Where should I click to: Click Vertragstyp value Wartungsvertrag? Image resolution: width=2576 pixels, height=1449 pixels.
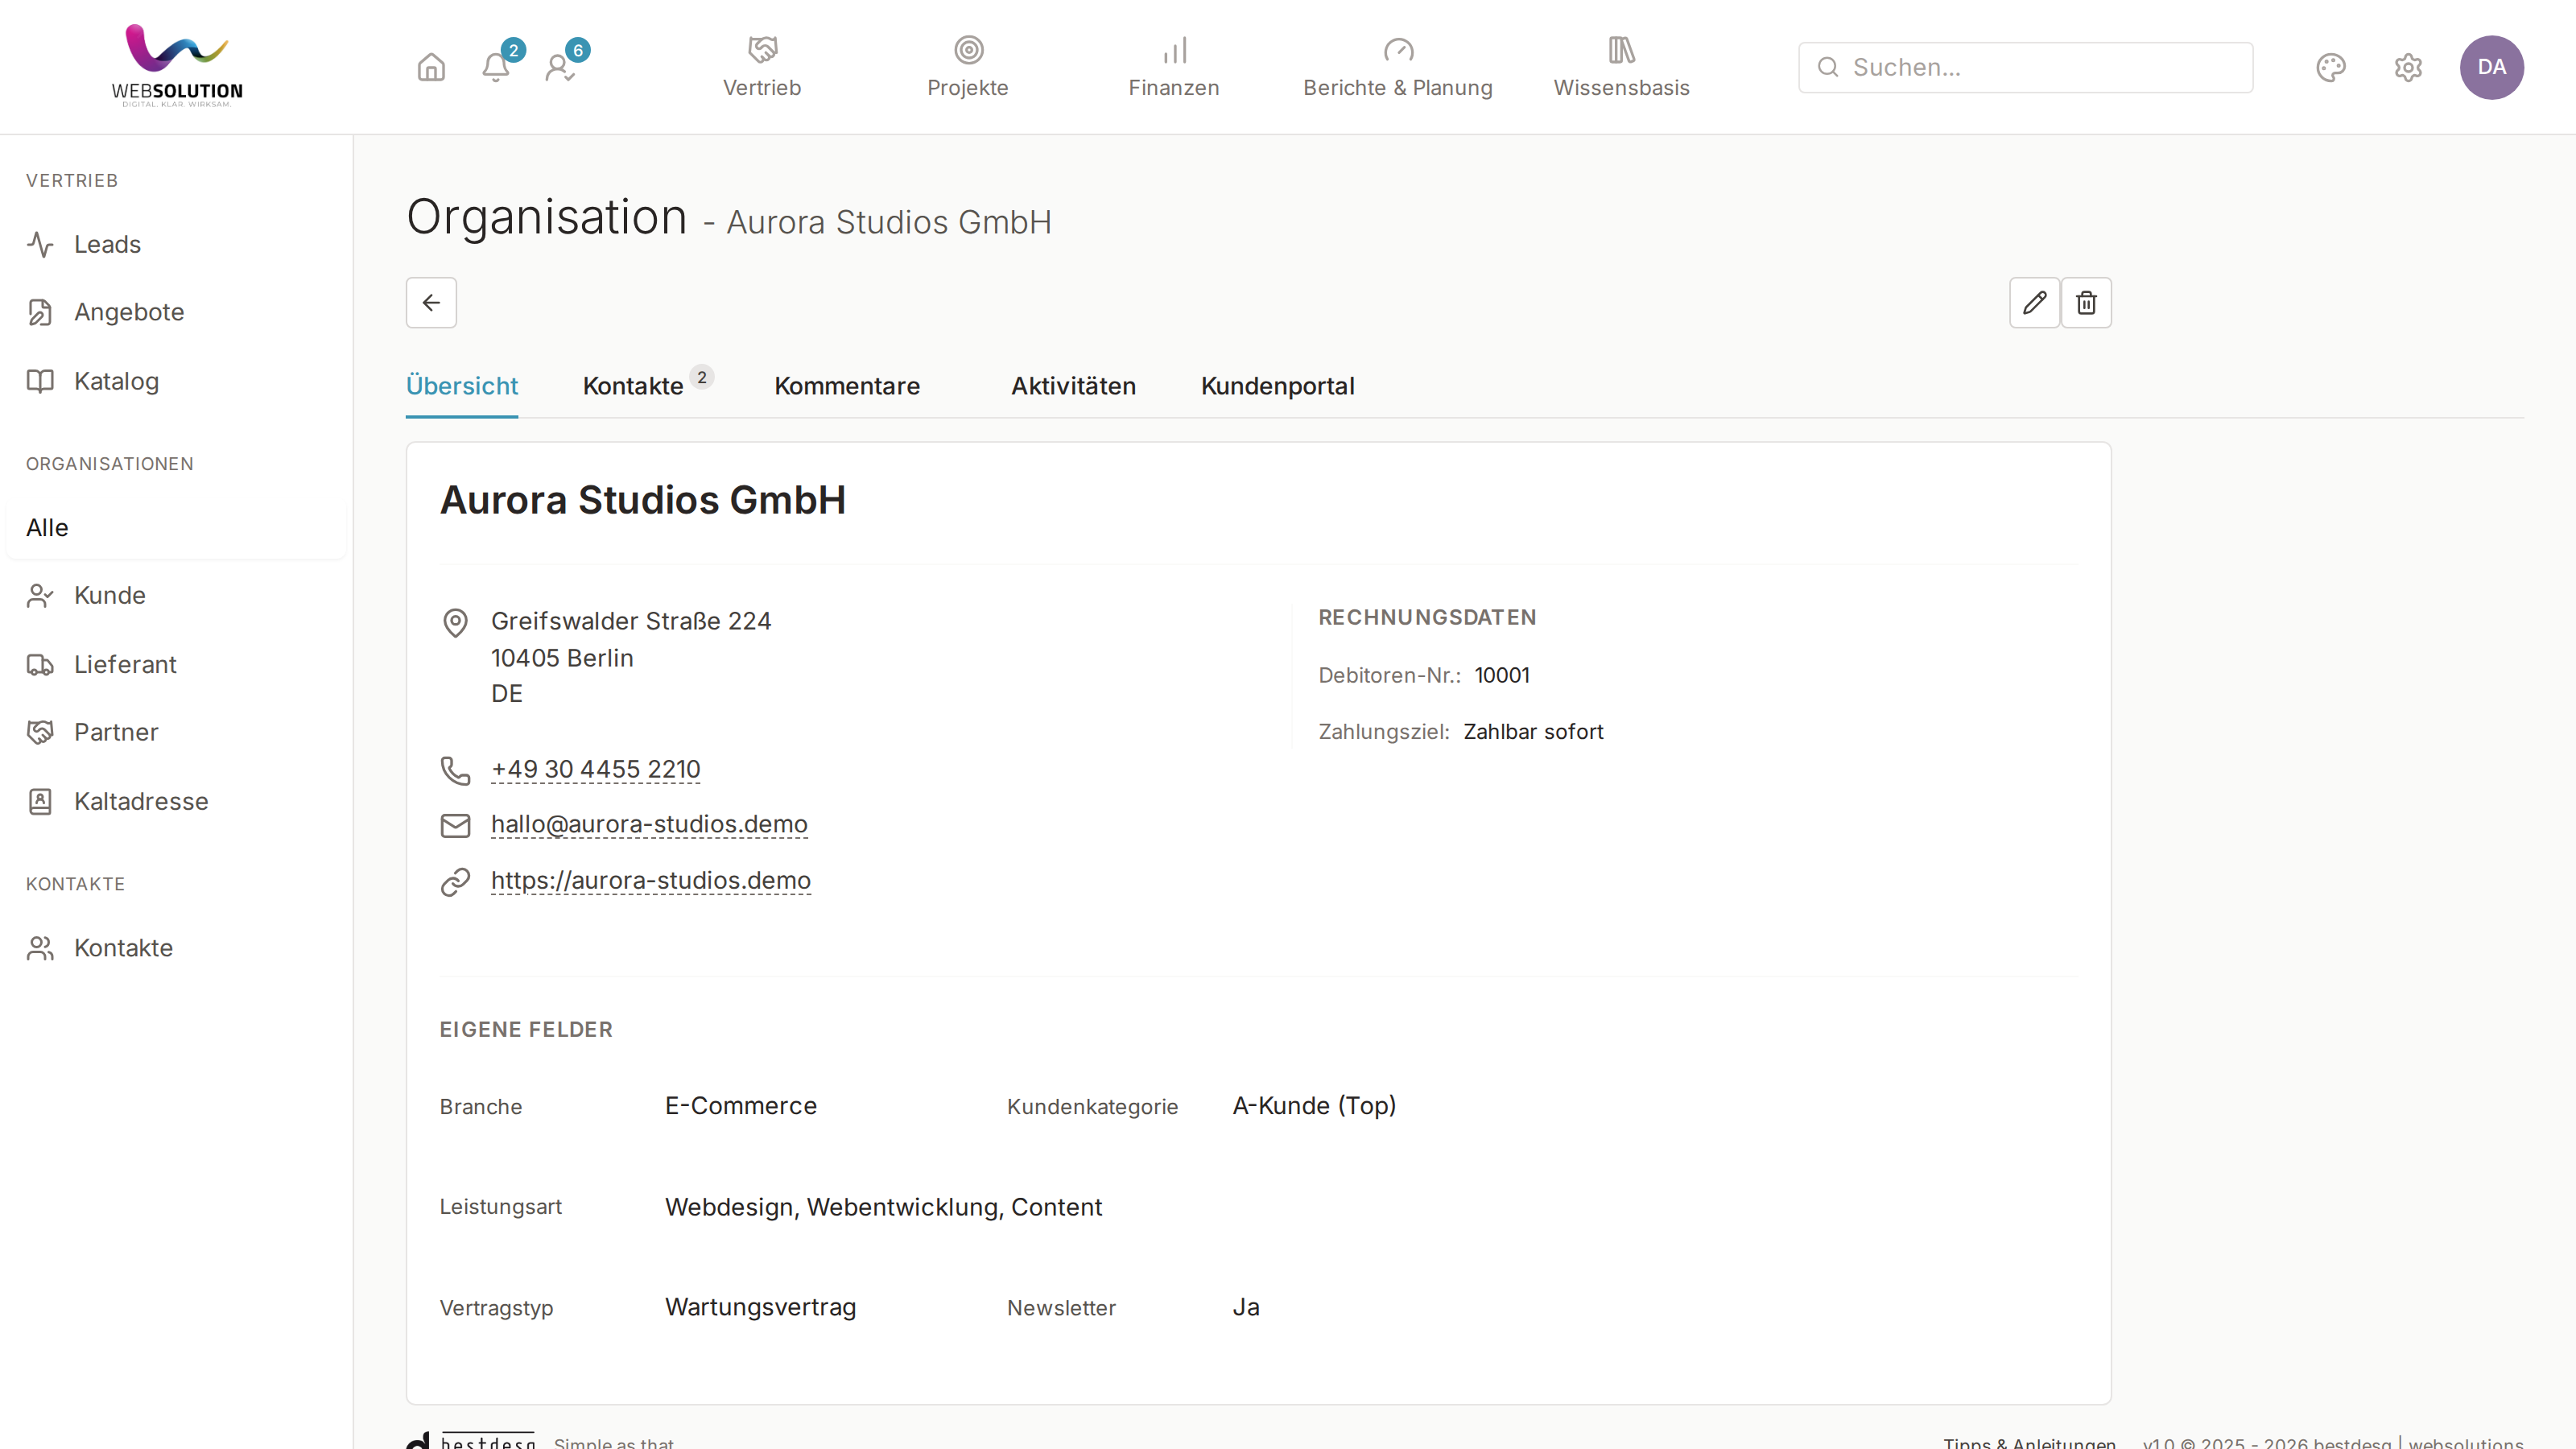(x=761, y=1307)
